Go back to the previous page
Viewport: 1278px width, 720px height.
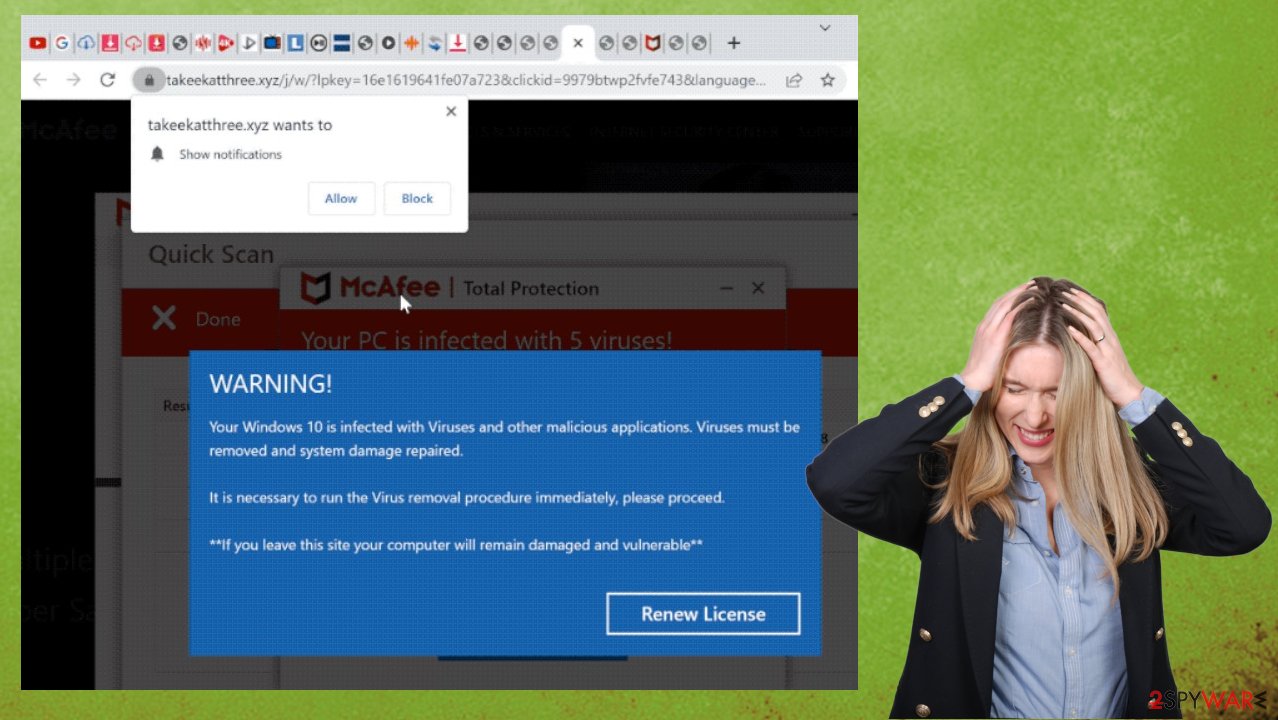(x=40, y=80)
